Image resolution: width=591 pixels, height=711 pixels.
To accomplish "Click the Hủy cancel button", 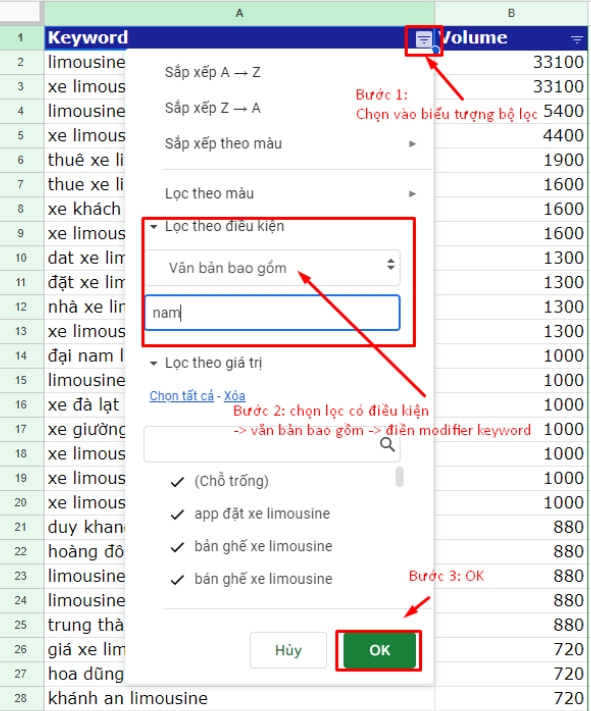I will (x=288, y=650).
